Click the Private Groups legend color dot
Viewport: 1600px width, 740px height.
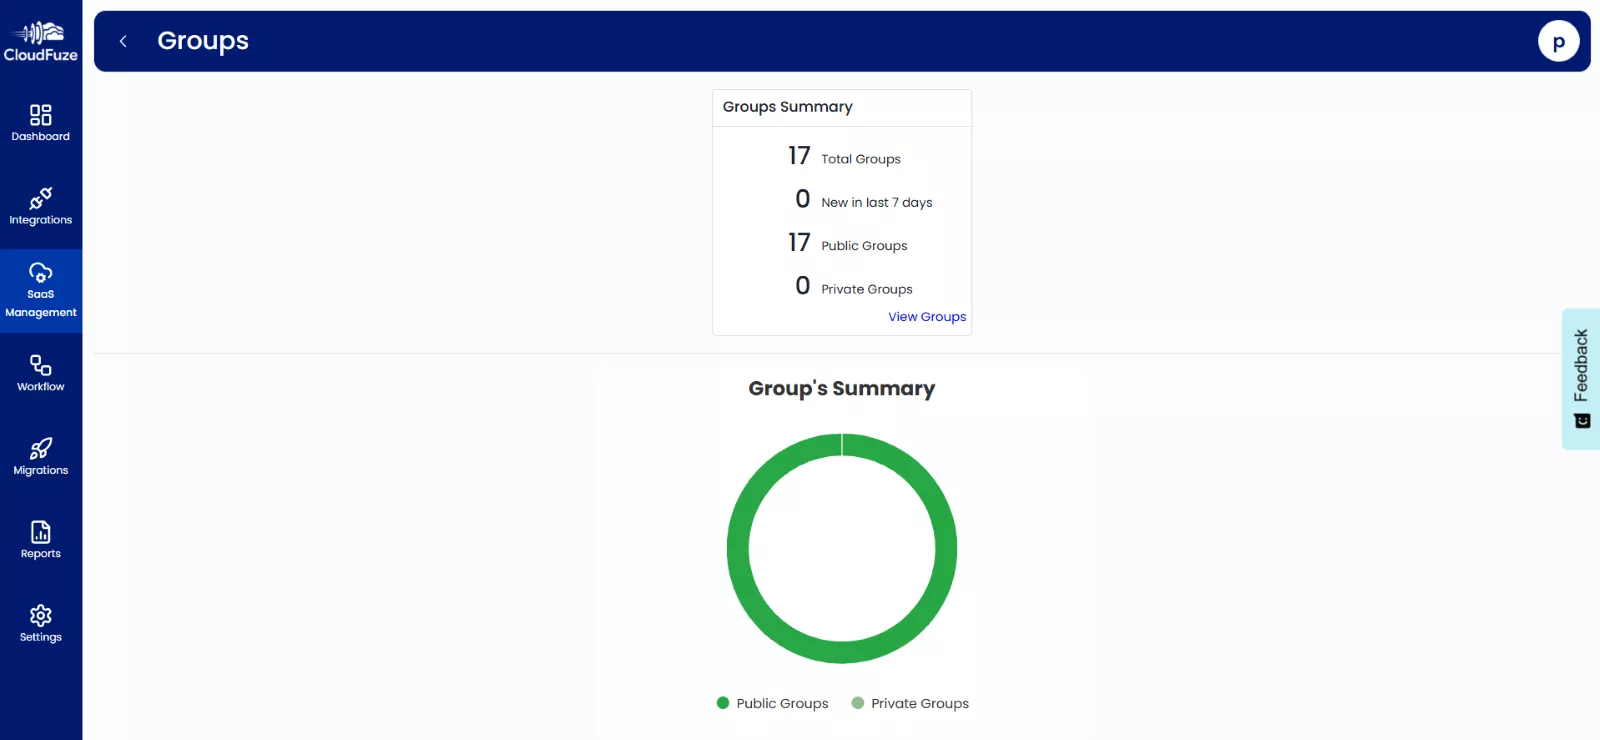tap(858, 703)
